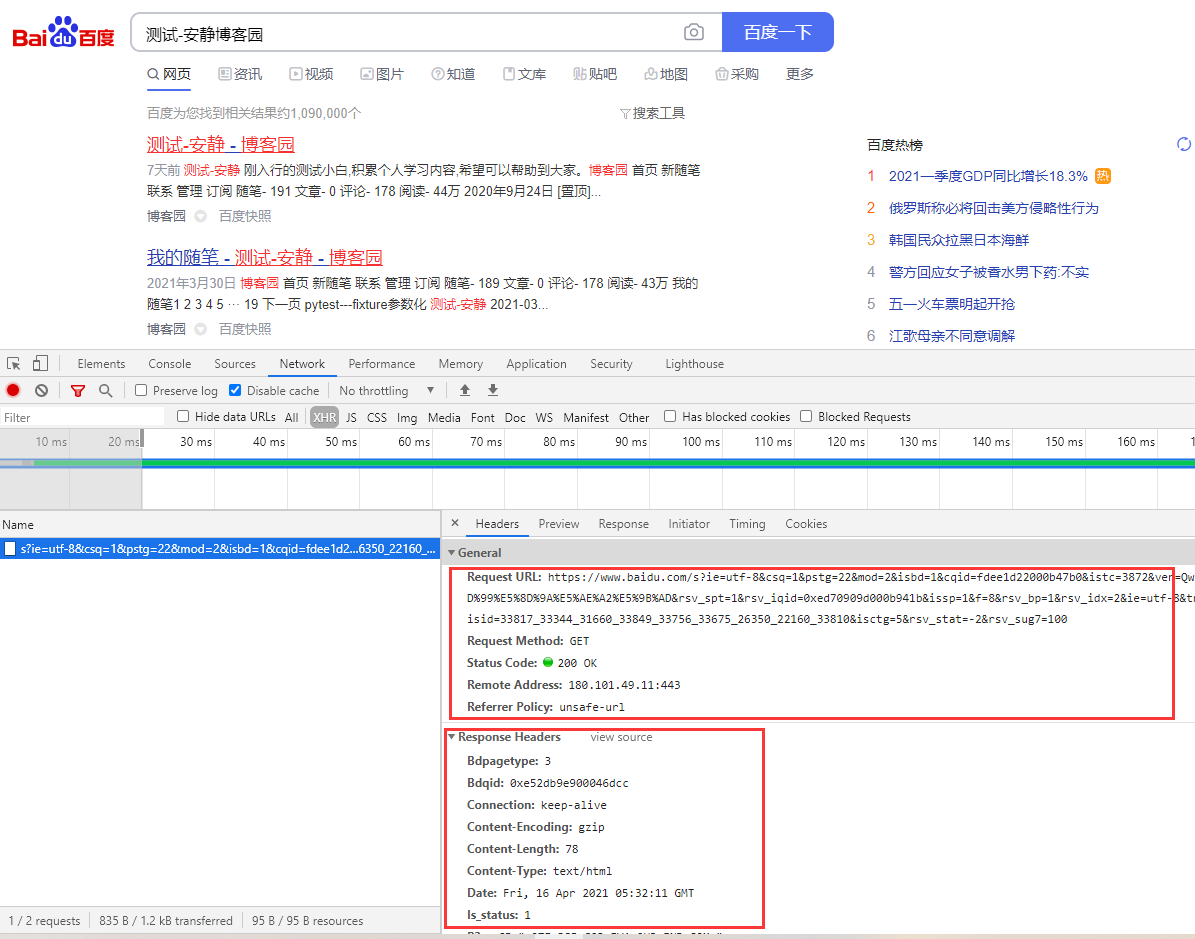1195x939 pixels.
Task: Export HAR file with download icon
Action: (x=493, y=390)
